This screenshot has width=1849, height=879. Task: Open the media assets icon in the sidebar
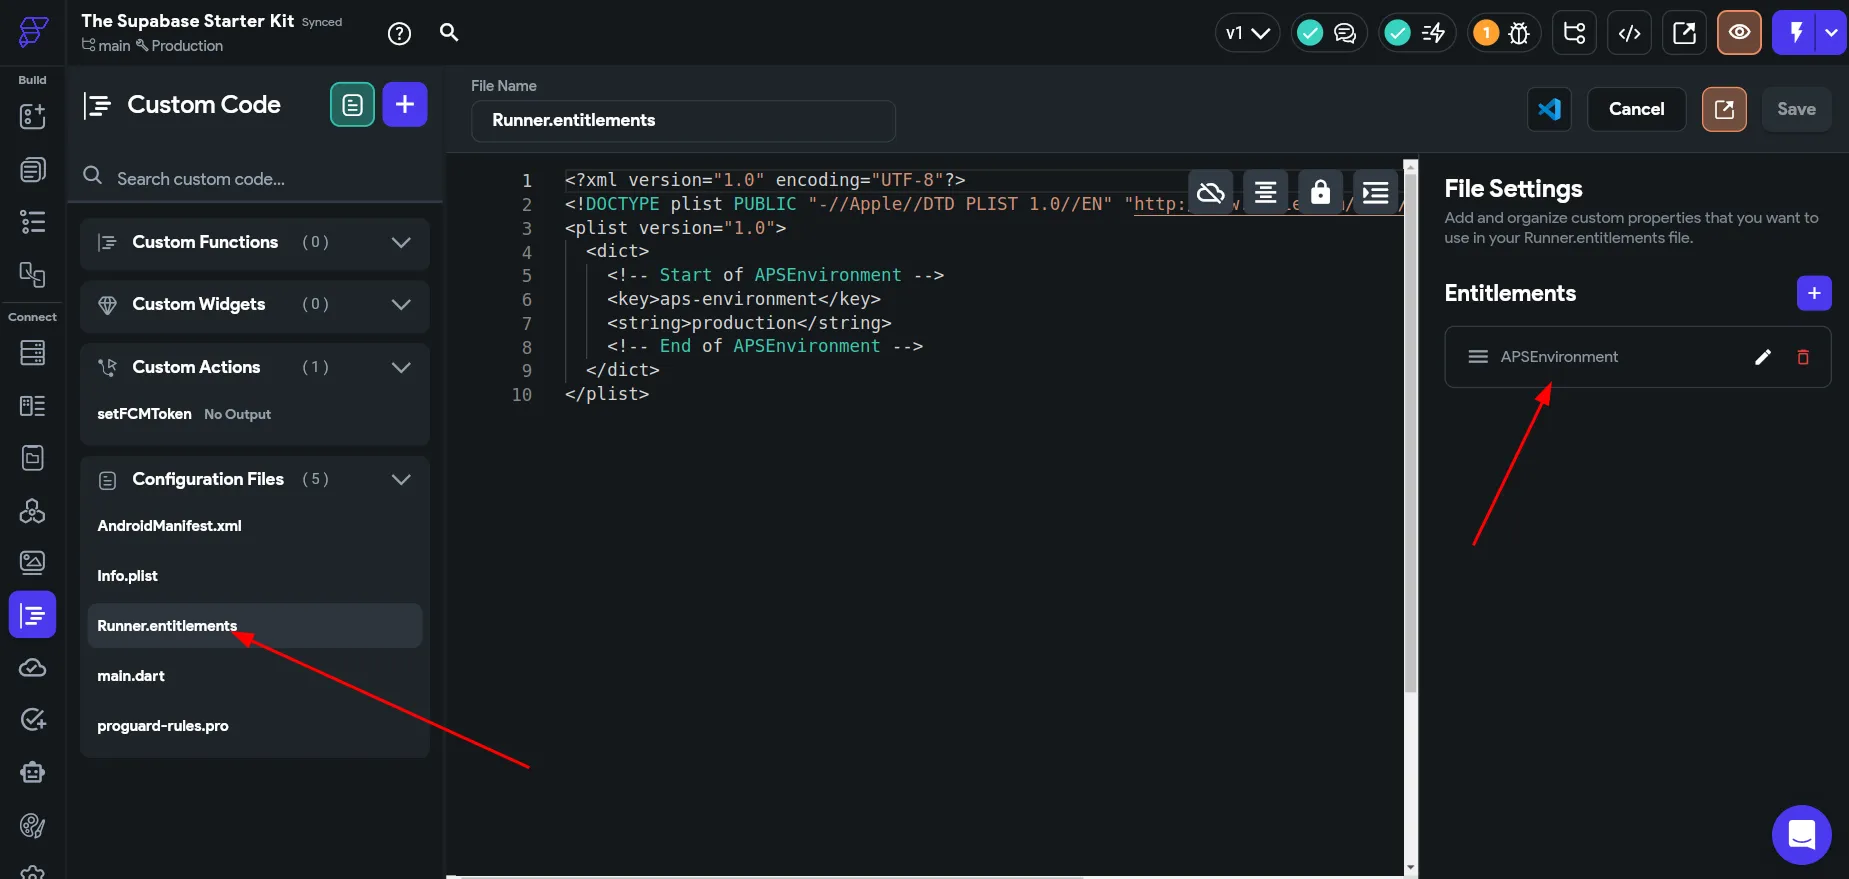32,563
